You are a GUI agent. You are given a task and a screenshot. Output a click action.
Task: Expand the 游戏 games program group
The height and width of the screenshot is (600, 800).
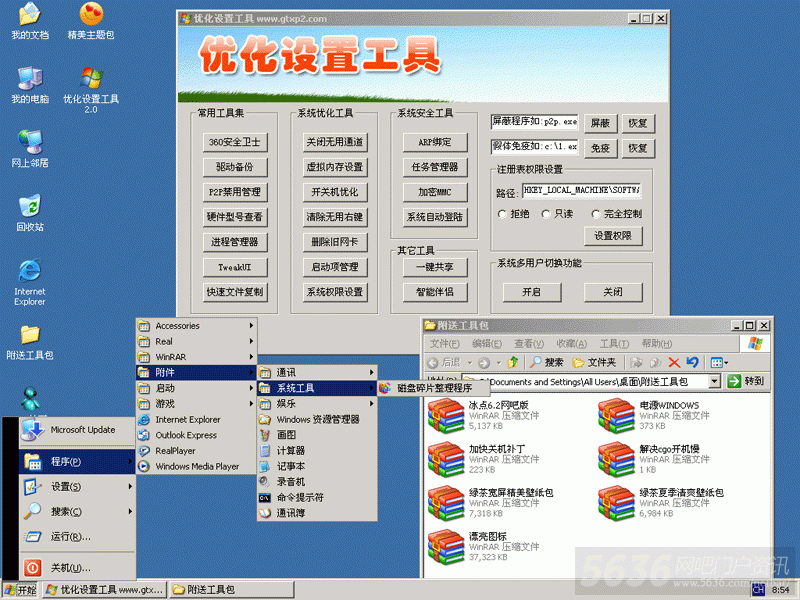click(196, 404)
